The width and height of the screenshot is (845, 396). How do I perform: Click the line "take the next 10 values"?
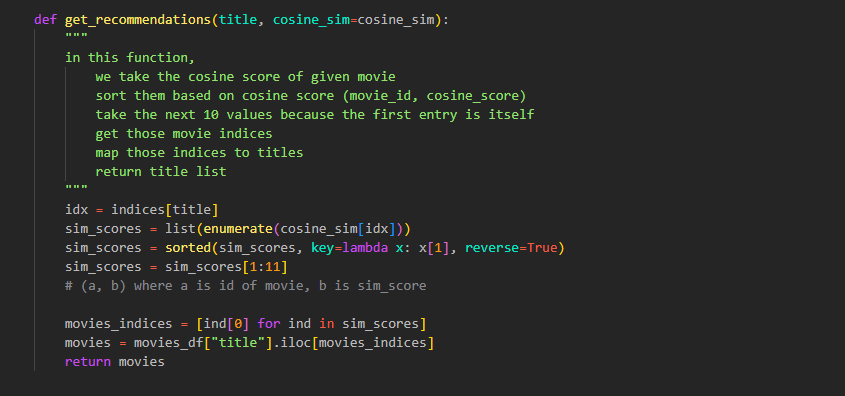coord(315,115)
